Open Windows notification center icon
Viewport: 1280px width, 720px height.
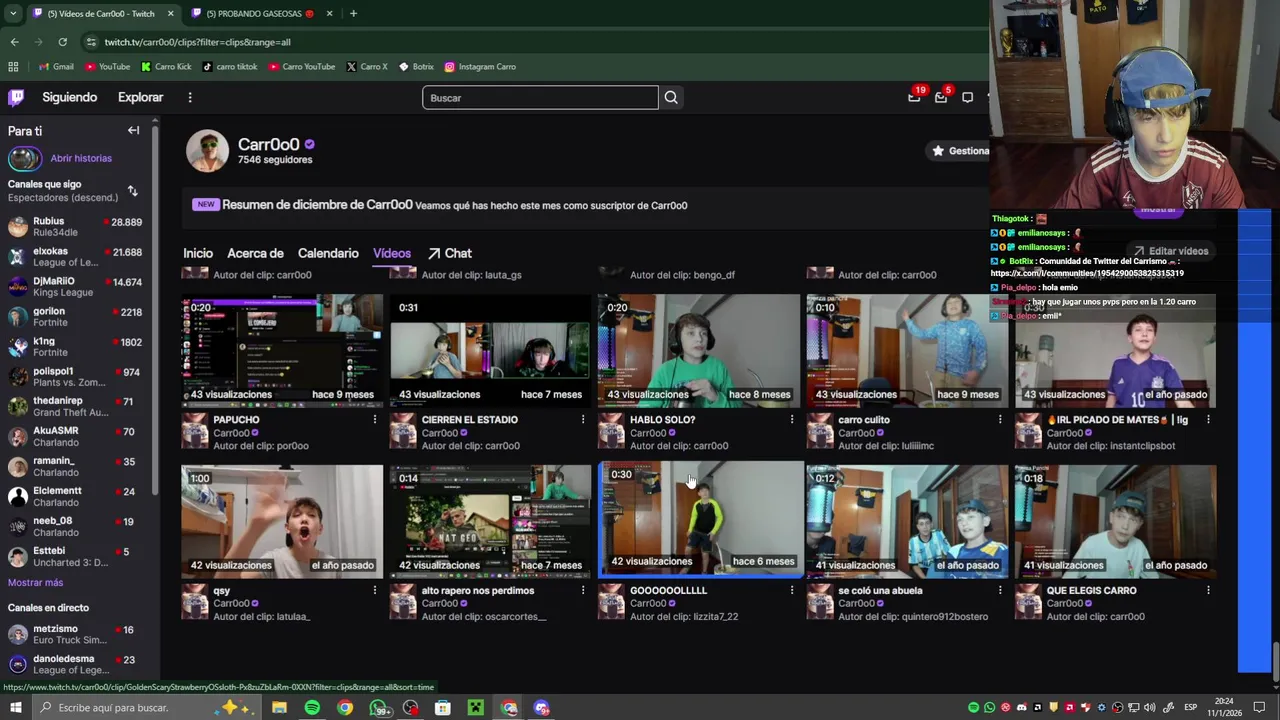[1260, 708]
